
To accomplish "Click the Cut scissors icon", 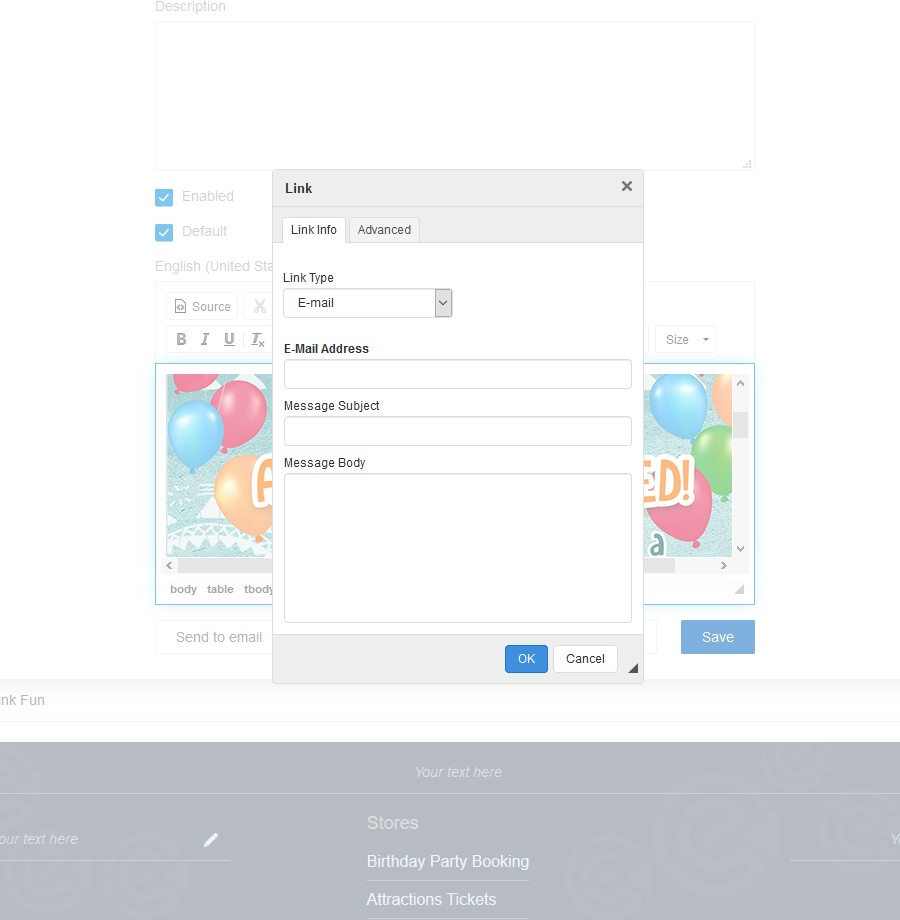I will (259, 307).
